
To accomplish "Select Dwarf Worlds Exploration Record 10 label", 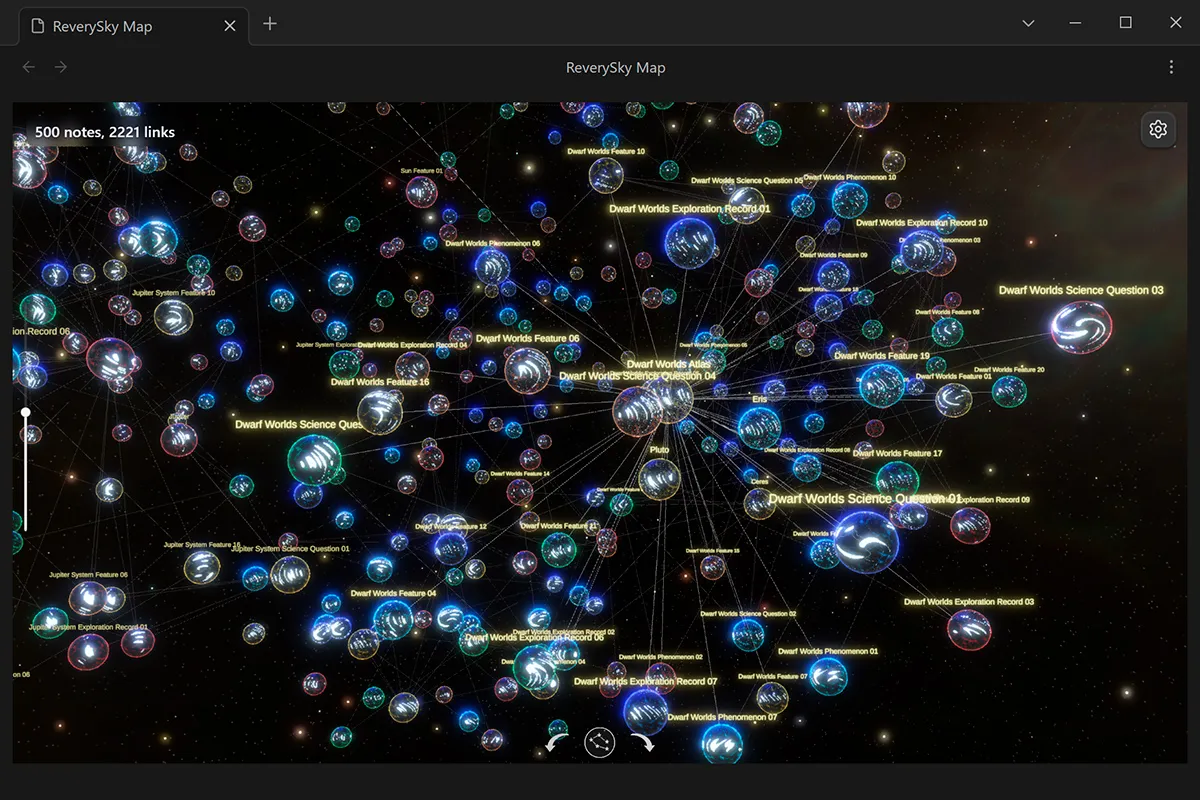I will pos(922,223).
